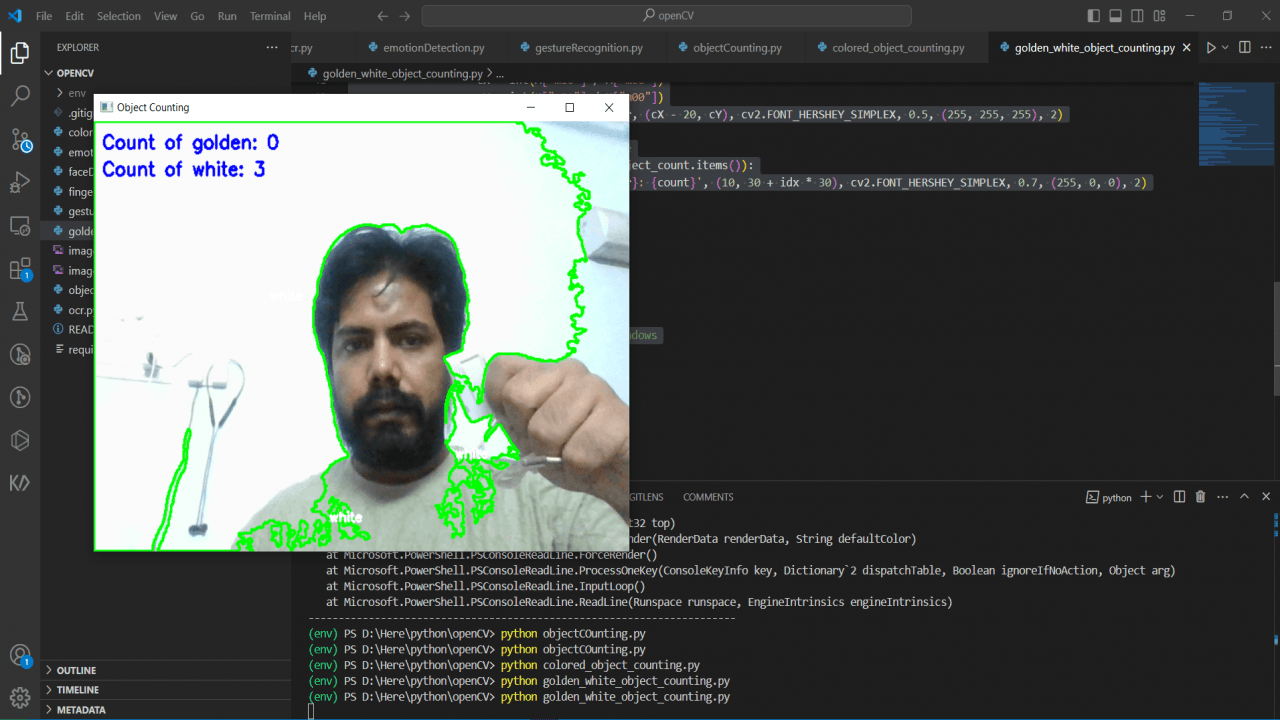Split the editor to the right
1280x720 pixels.
(x=1245, y=47)
